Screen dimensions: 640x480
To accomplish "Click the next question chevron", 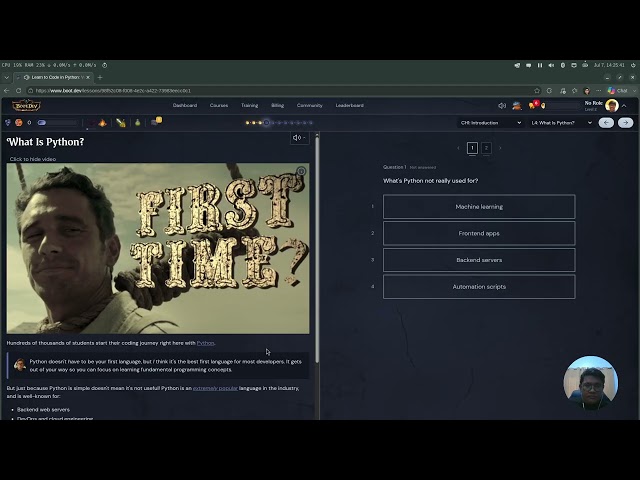I will tap(500, 148).
